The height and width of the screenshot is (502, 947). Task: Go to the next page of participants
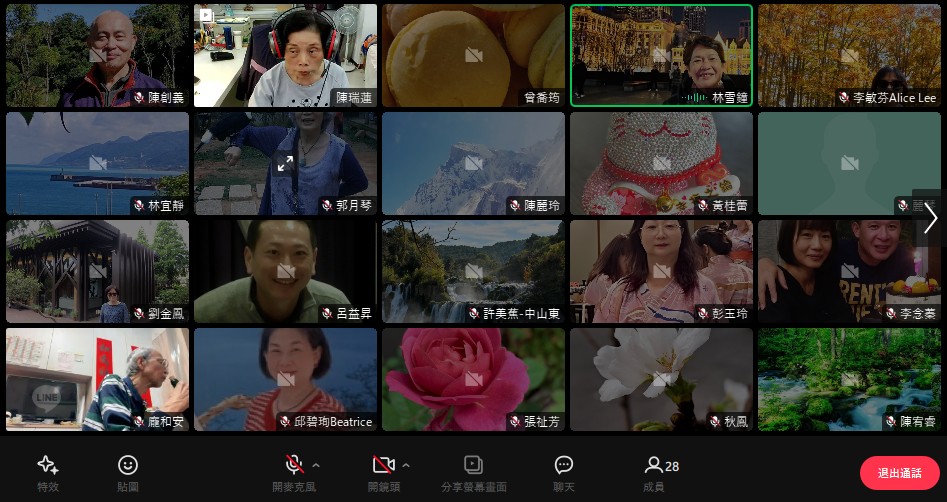(x=930, y=218)
